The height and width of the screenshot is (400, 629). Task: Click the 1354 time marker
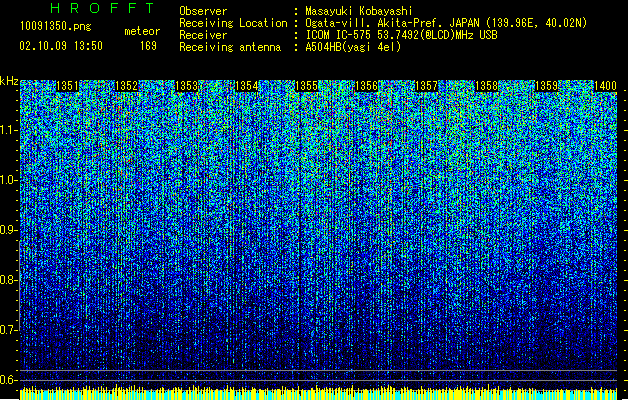pos(246,86)
